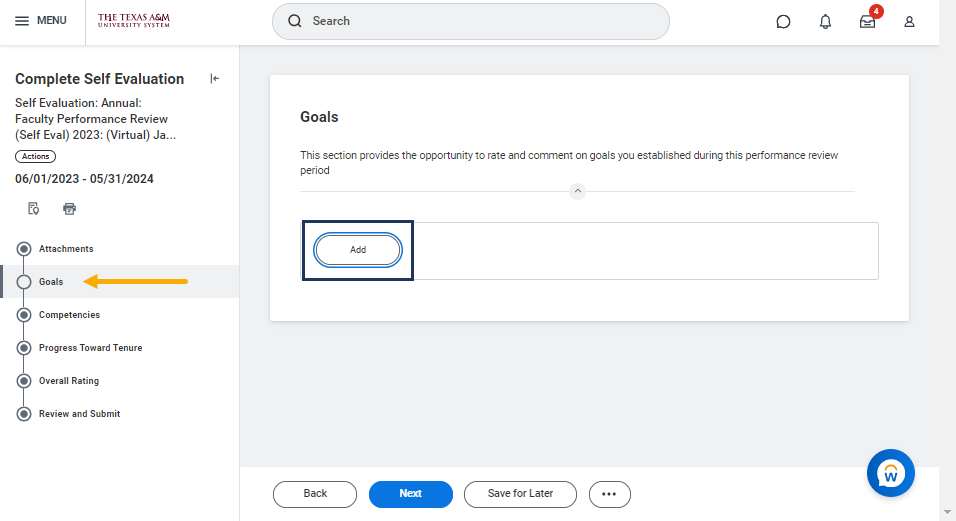Collapse the side panel arrow icon

pyautogui.click(x=214, y=79)
